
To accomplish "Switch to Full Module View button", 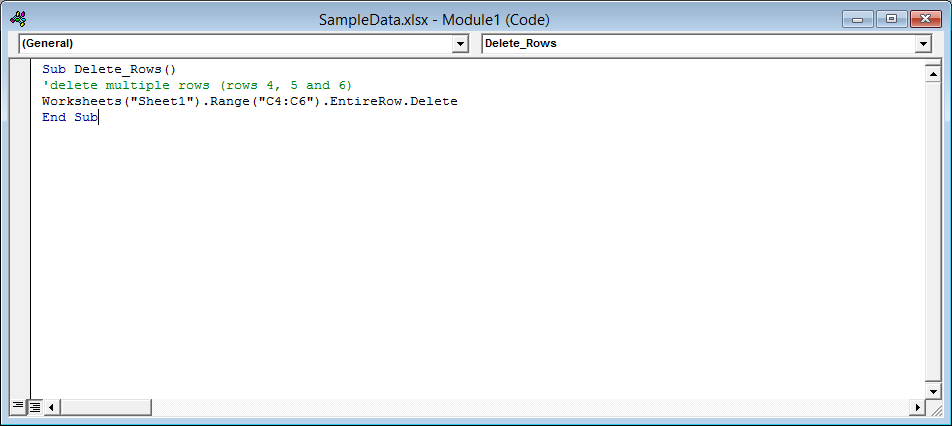I will (35, 407).
